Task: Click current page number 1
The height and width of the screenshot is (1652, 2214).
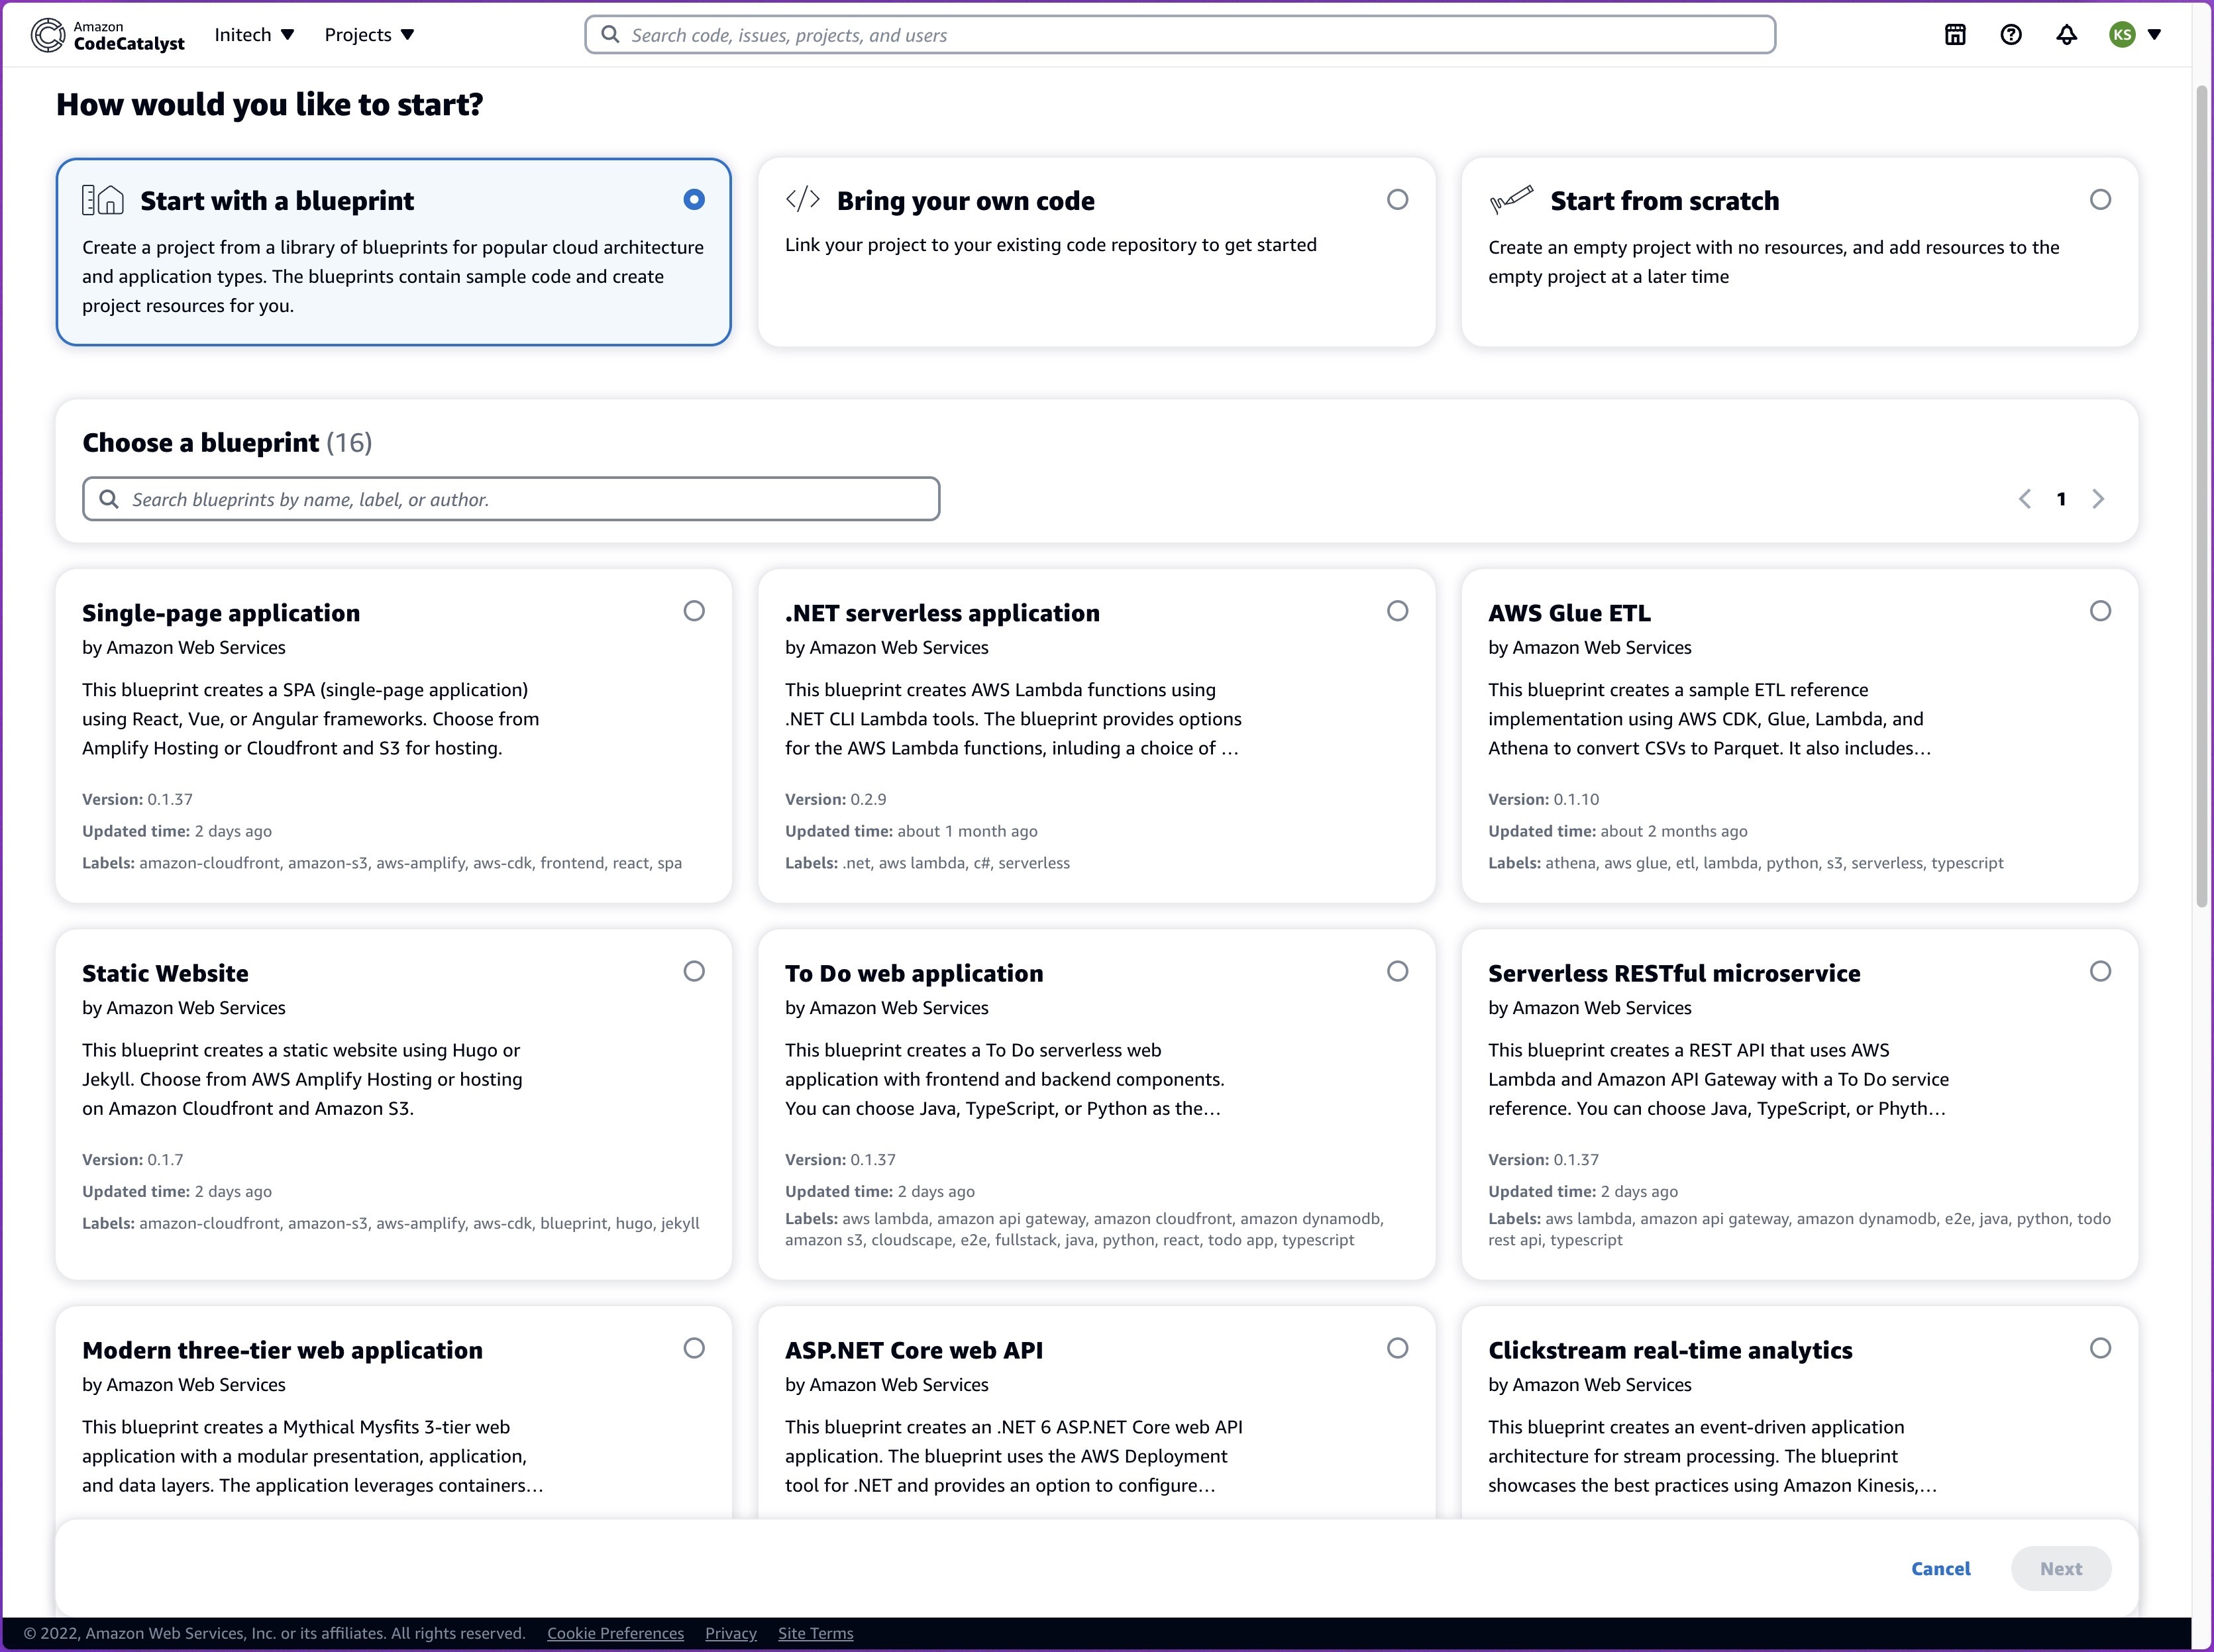Action: [x=2061, y=499]
